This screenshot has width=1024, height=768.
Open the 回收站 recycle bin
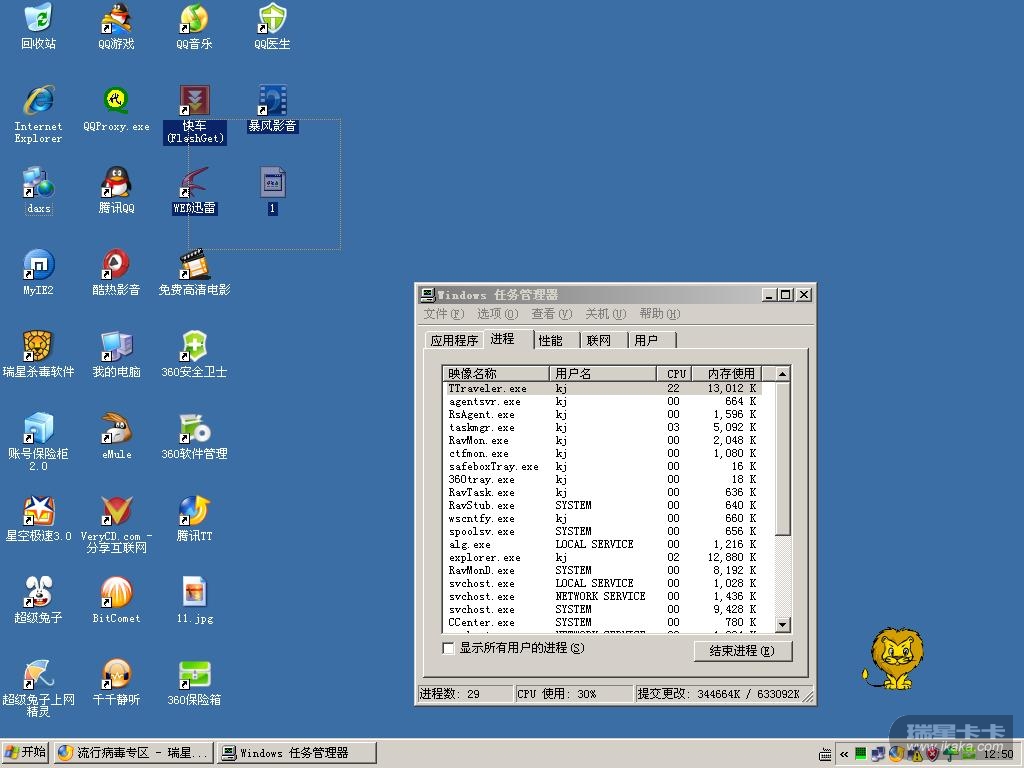(38, 20)
